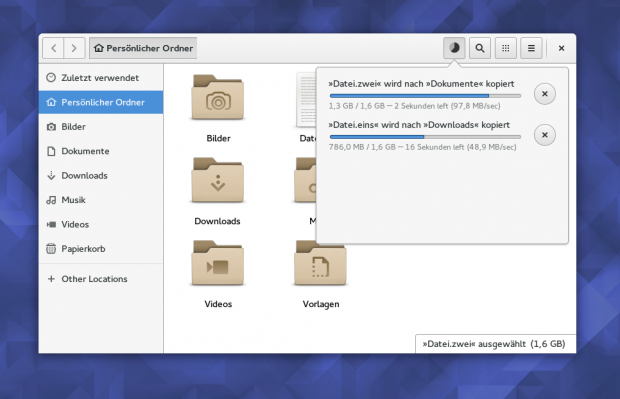Image resolution: width=620 pixels, height=399 pixels.
Task: Click the Vorlagen label under its folder
Action: coord(321,304)
